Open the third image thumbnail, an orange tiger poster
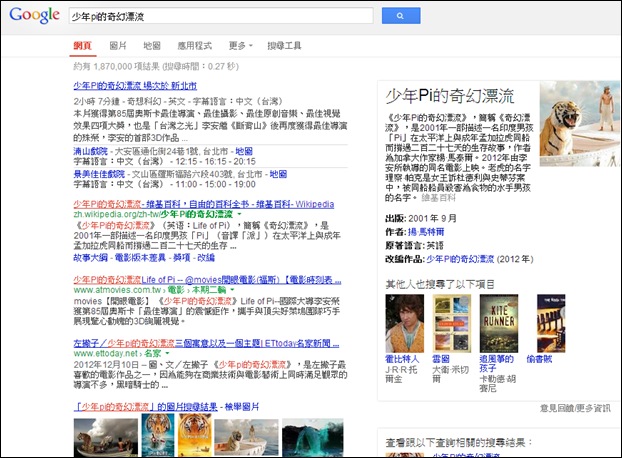Viewport: 622px width, 458px height. [195, 436]
